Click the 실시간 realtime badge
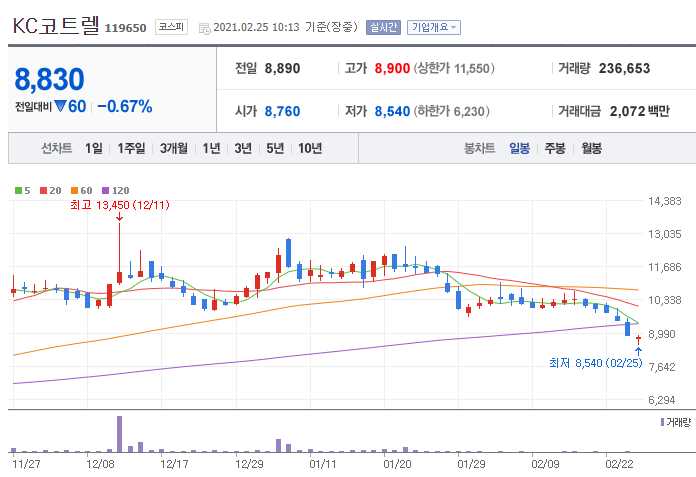Viewport: 696px width, 477px height. tap(383, 28)
